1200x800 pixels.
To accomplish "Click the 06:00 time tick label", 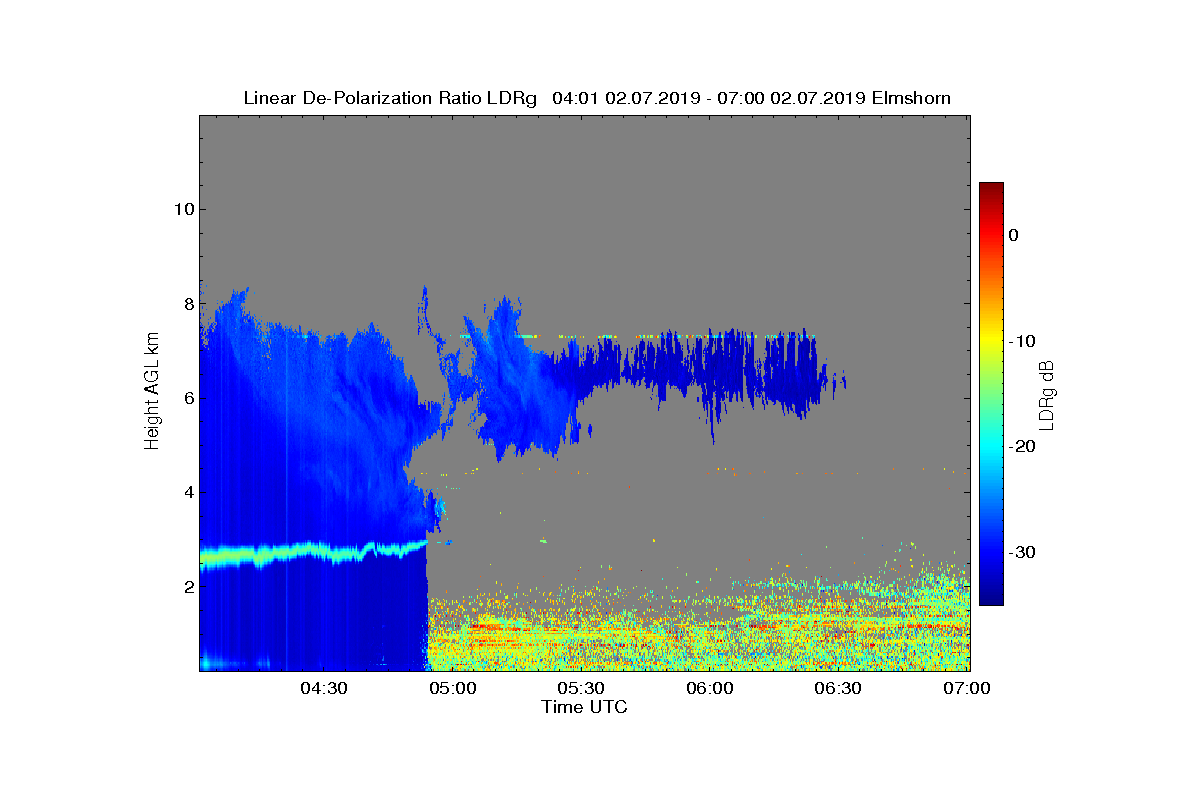I will 711,688.
